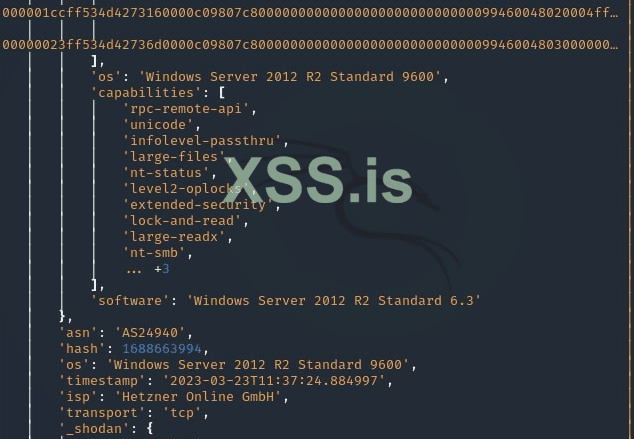This screenshot has height=439, width=634.
Task: Click the transport value 'tcp'
Action: click(x=182, y=413)
